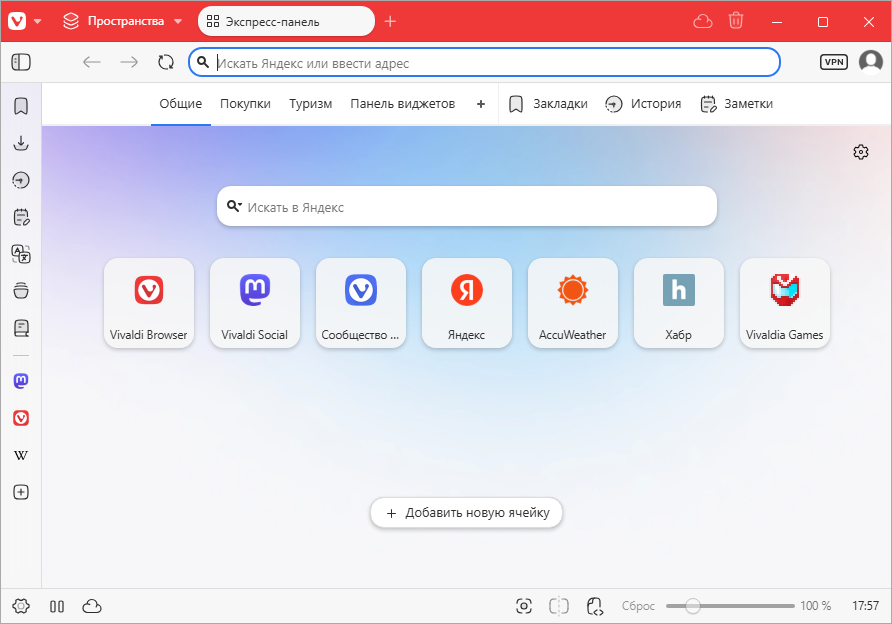Open the Translate panel in the sidebar
This screenshot has height=624, width=892.
[20, 254]
